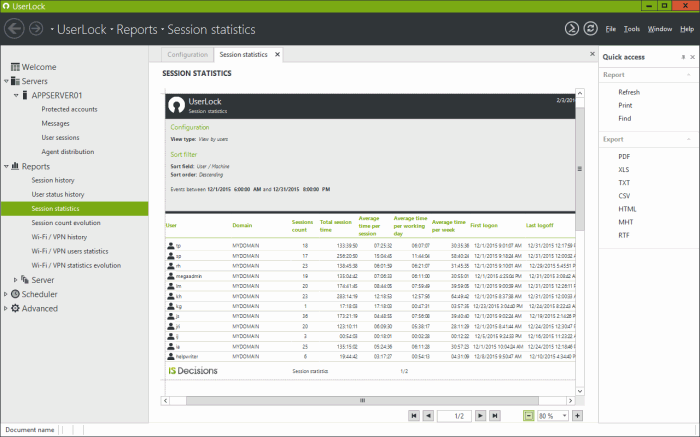Open Session history report
This screenshot has width=700, height=437.
pyautogui.click(x=53, y=180)
